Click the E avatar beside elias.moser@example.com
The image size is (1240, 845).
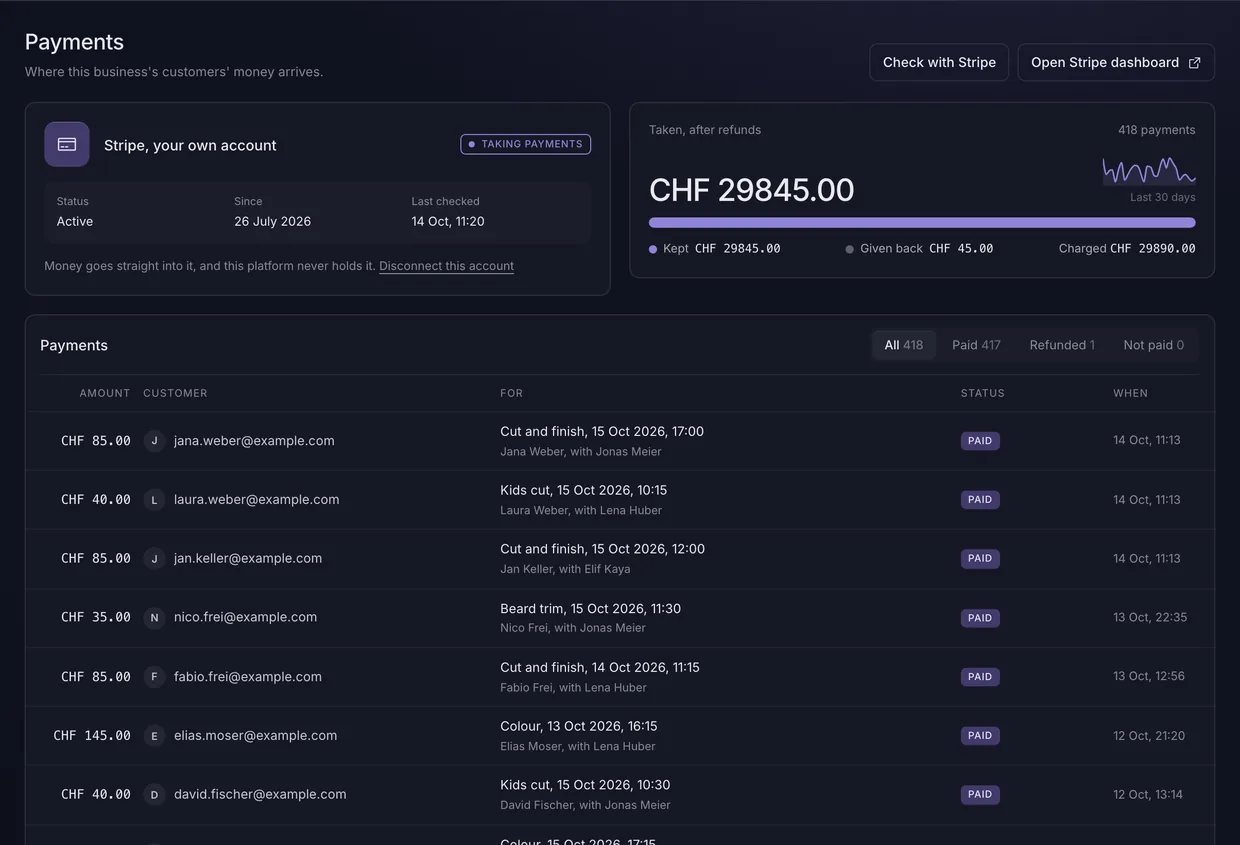pyautogui.click(x=154, y=736)
